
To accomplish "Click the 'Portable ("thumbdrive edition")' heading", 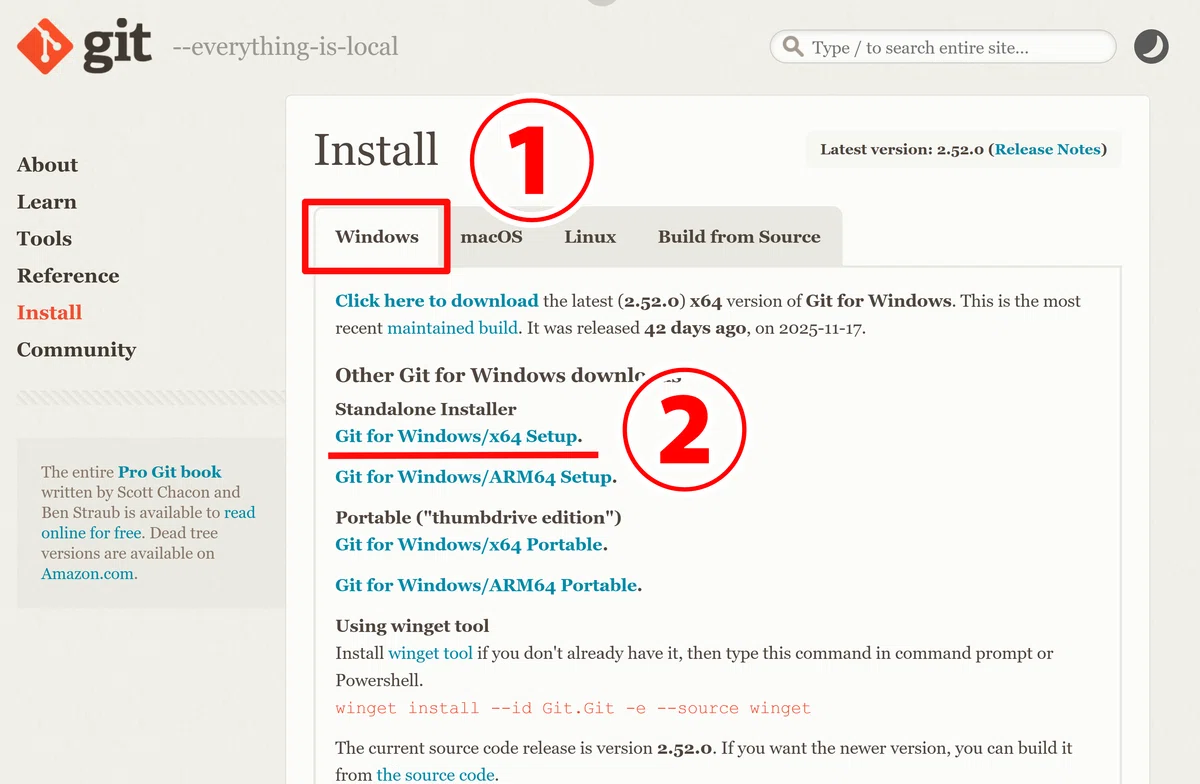I will click(478, 517).
